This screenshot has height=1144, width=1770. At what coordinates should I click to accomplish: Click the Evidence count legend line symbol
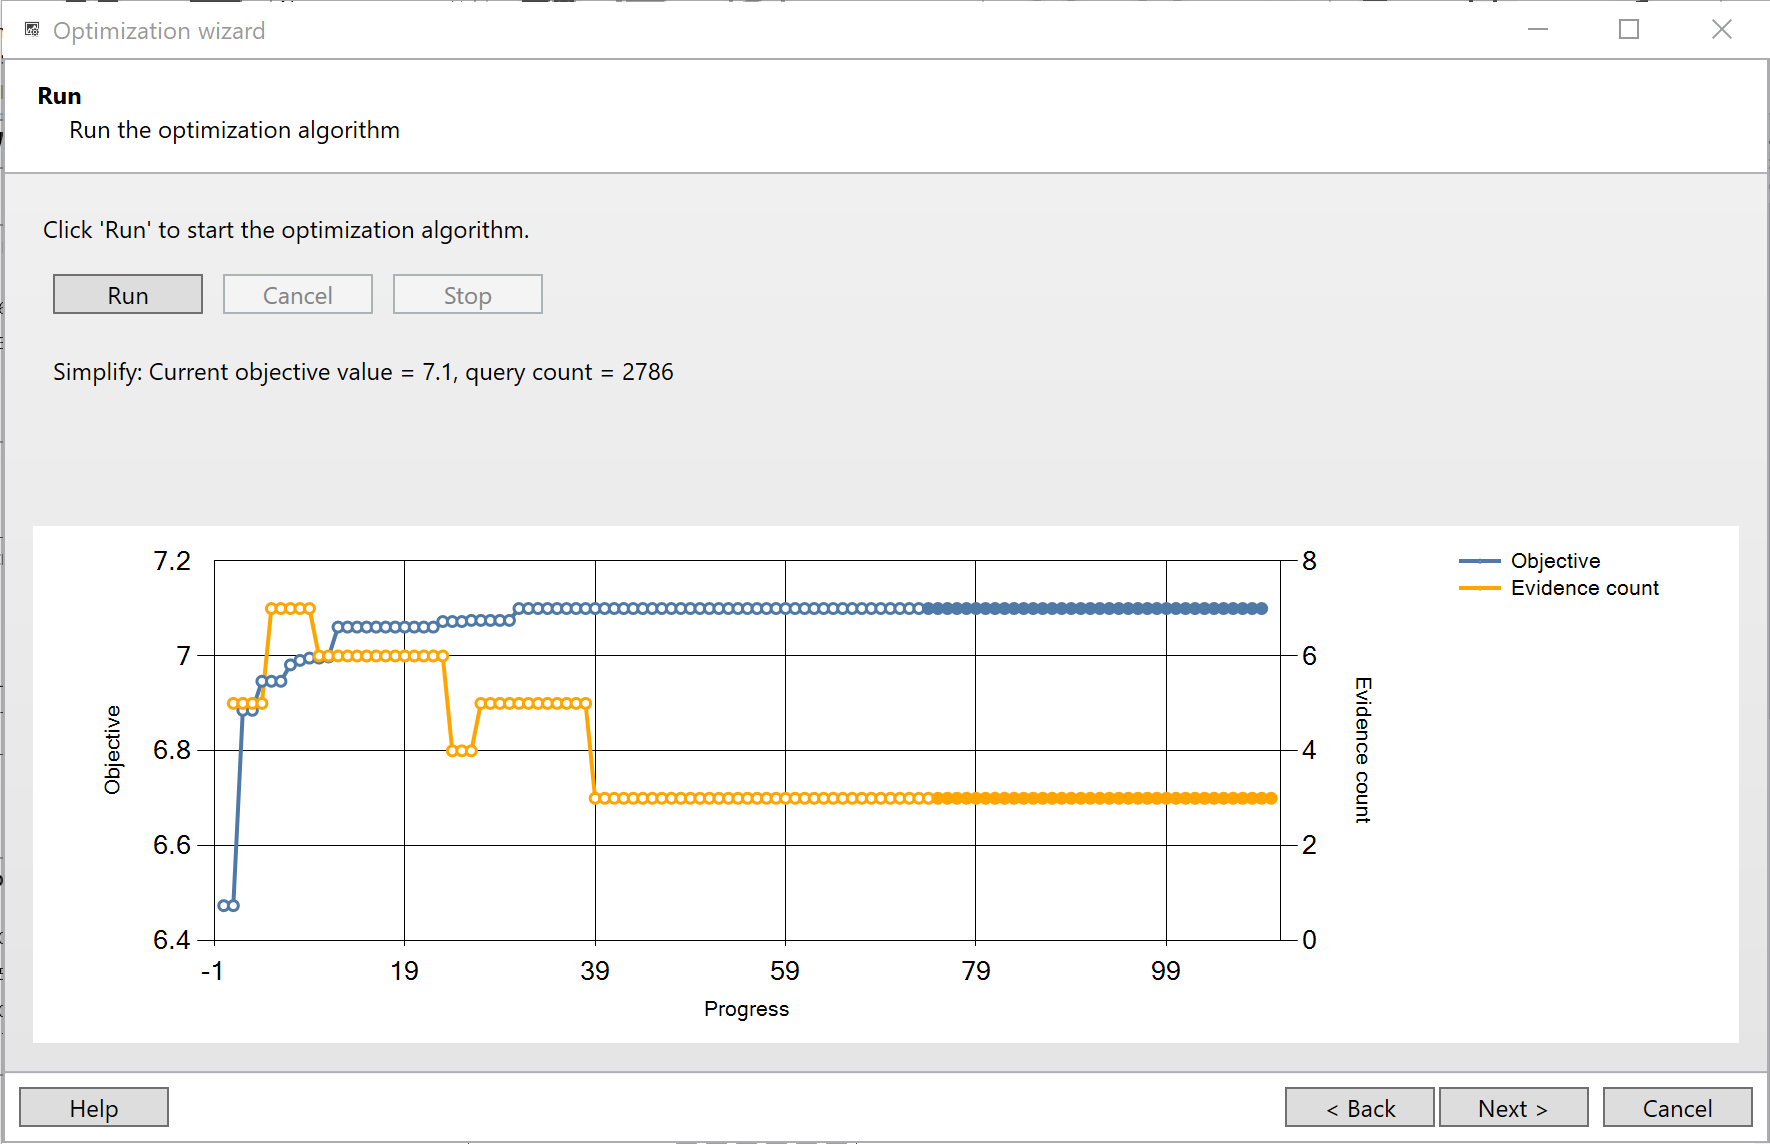(1479, 589)
